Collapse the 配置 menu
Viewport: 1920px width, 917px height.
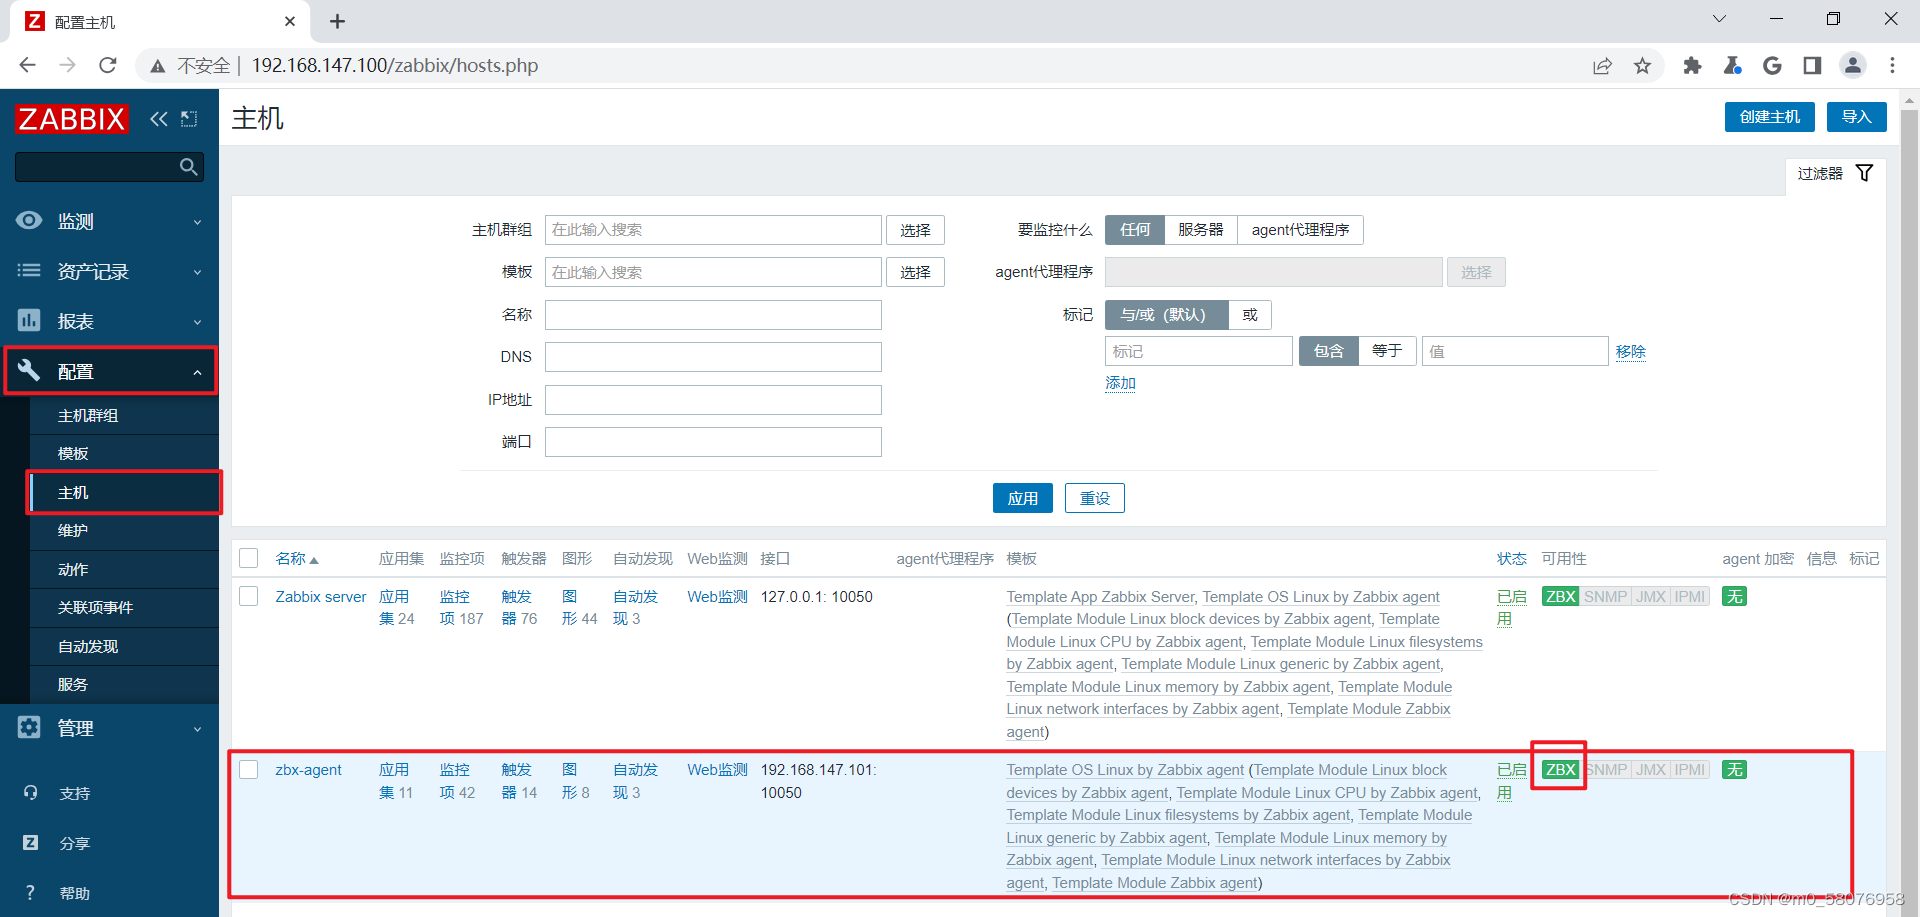point(197,372)
